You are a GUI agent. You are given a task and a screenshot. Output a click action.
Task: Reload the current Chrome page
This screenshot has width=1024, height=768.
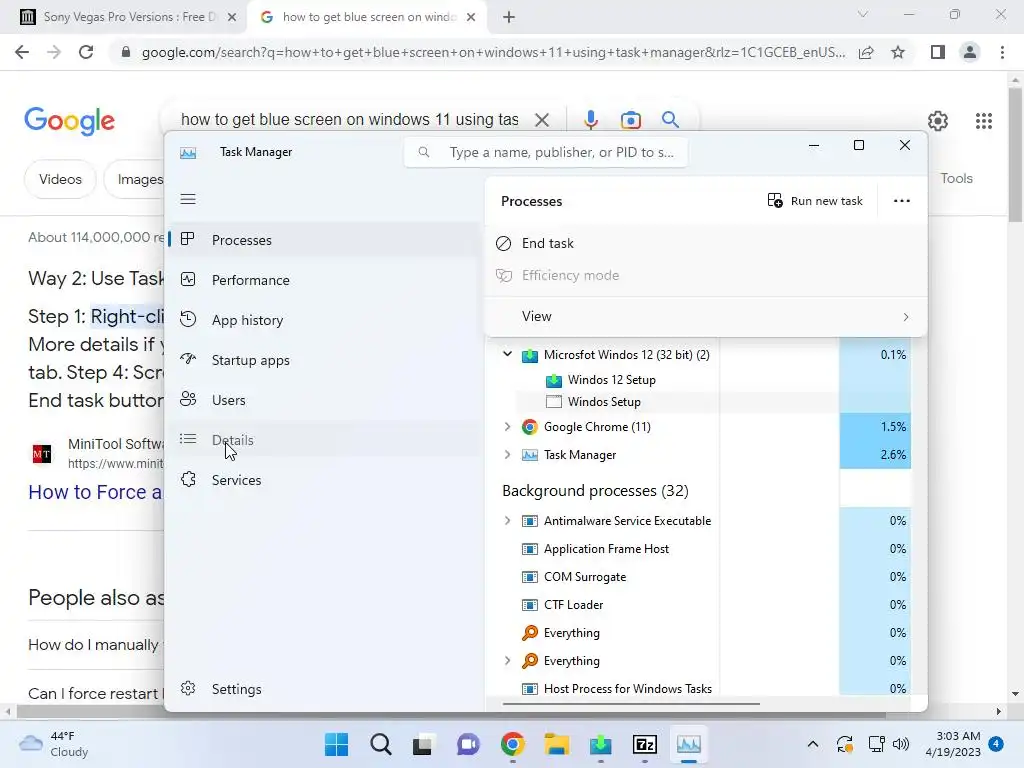click(x=86, y=52)
